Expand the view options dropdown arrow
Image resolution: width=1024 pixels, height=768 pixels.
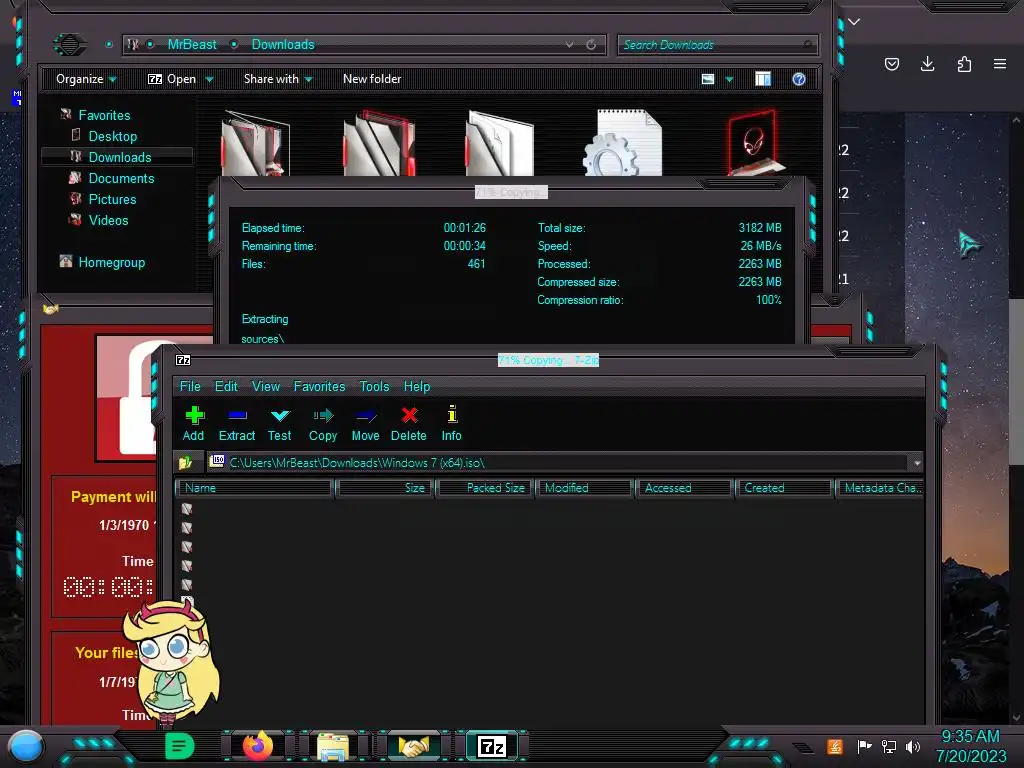729,79
